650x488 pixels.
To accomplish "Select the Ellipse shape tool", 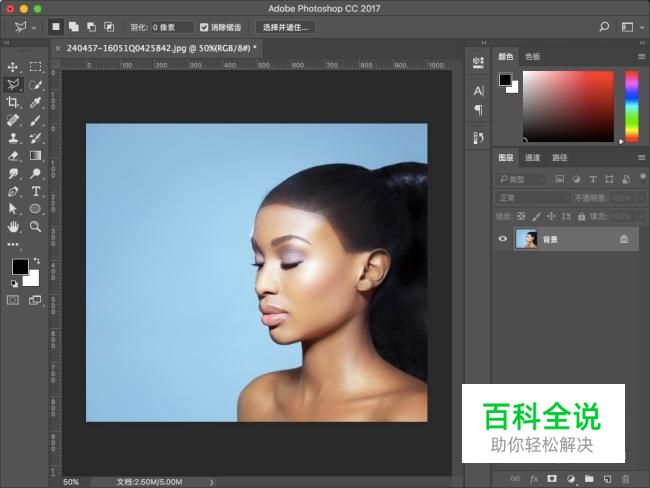I will pos(35,209).
